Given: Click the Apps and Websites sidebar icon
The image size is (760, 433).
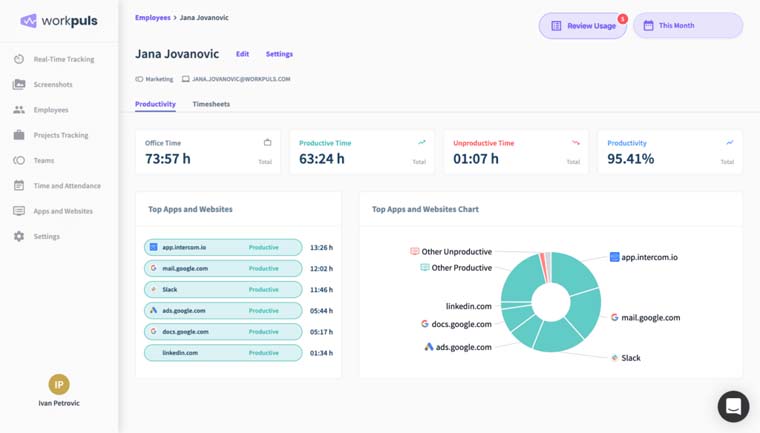Looking at the screenshot, I should 19,211.
